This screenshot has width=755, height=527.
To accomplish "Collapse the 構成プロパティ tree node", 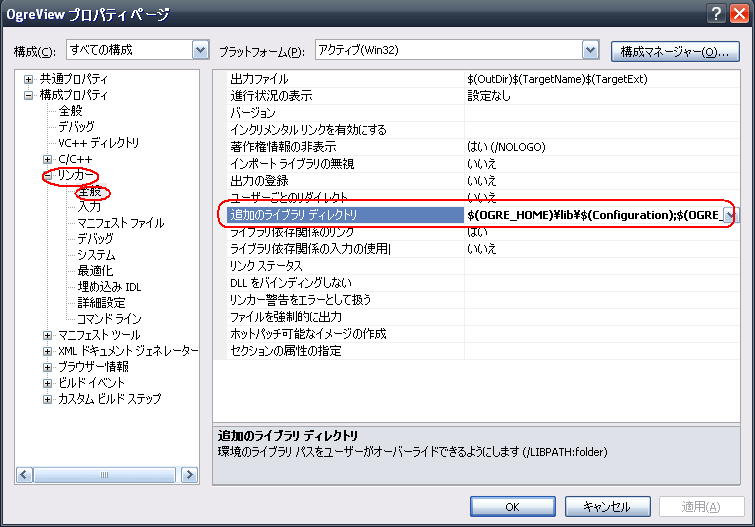I will (x=29, y=95).
